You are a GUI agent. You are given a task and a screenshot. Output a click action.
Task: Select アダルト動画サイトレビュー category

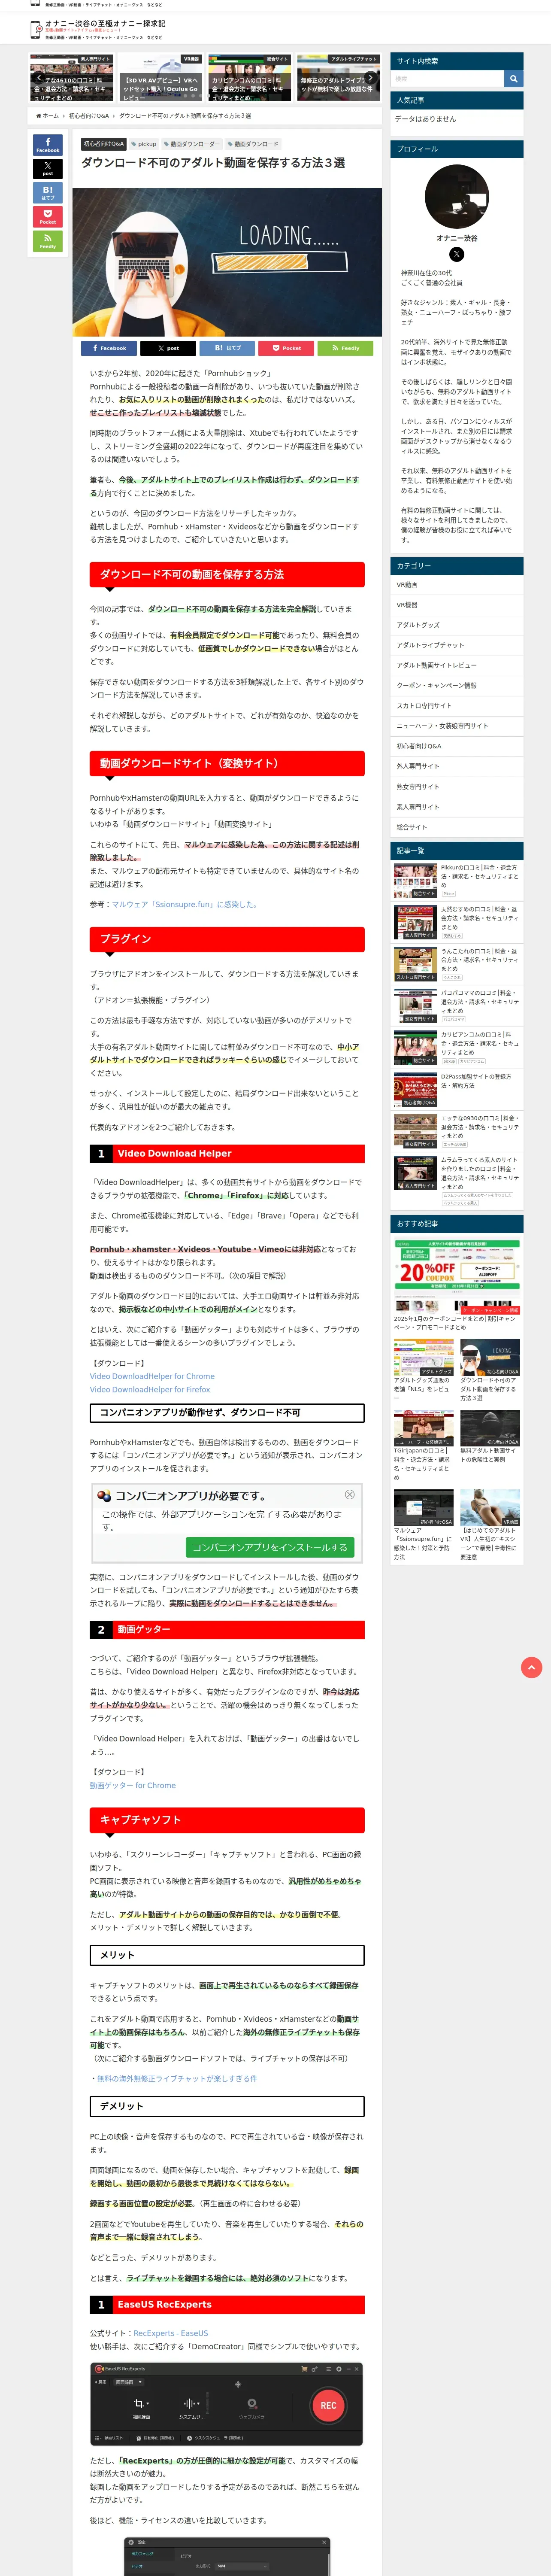pos(456,665)
